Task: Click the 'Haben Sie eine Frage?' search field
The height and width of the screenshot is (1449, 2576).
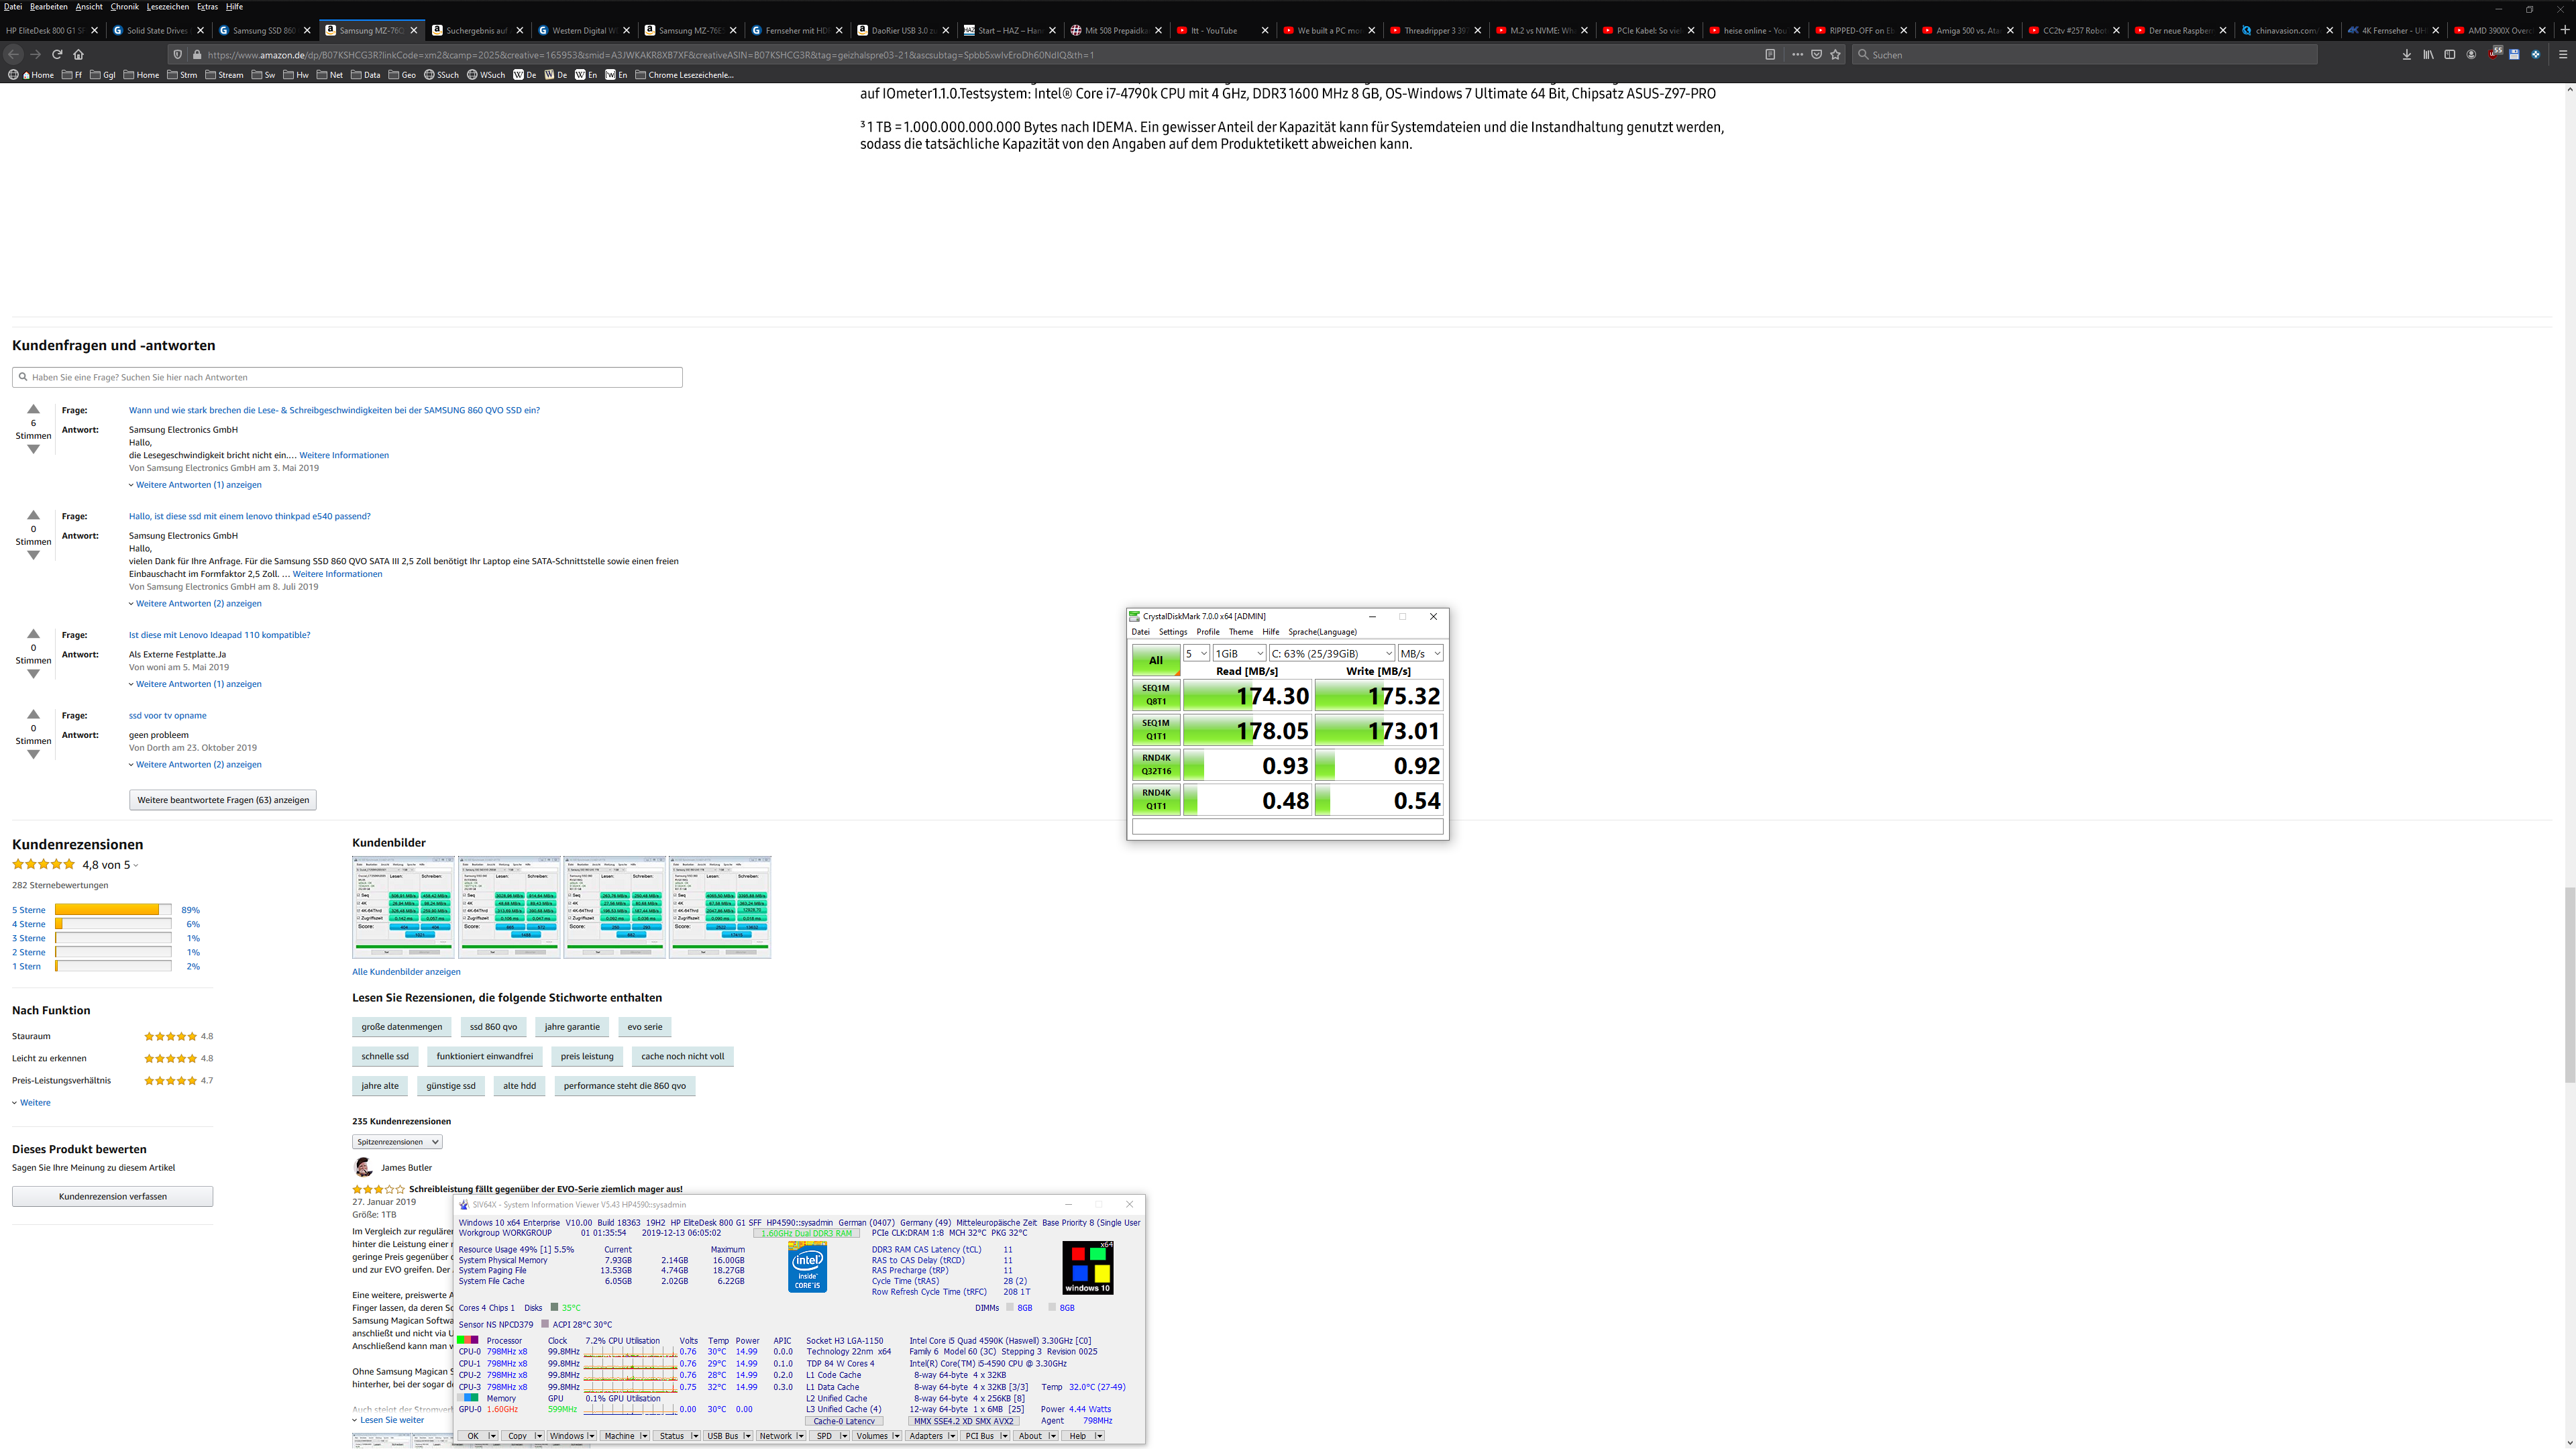Action: click(347, 377)
